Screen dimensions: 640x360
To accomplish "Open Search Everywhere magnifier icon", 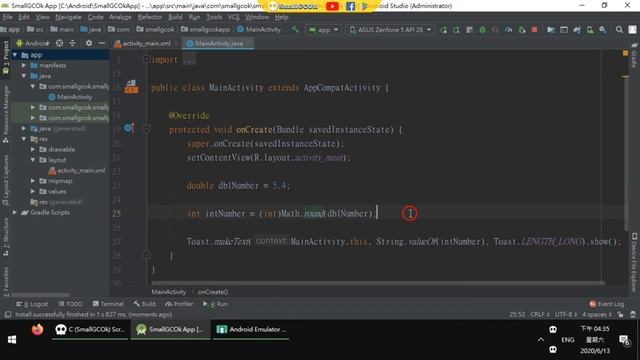I will [x=619, y=30].
